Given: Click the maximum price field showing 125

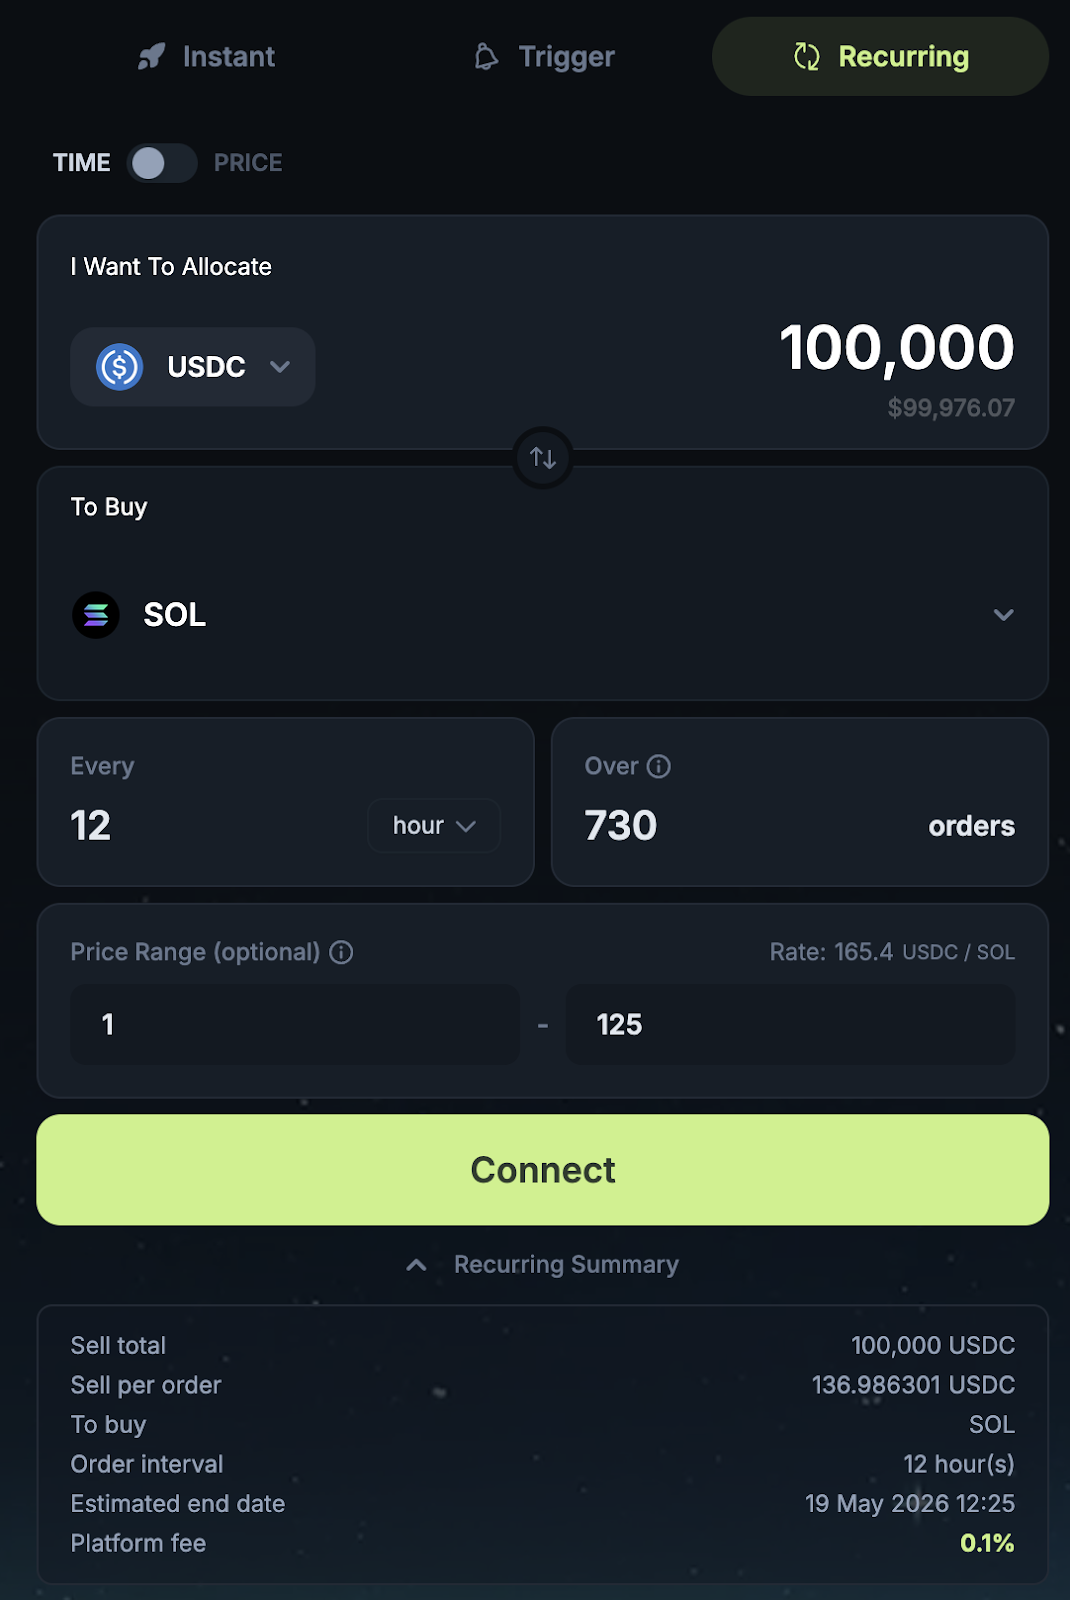Looking at the screenshot, I should click(790, 1025).
